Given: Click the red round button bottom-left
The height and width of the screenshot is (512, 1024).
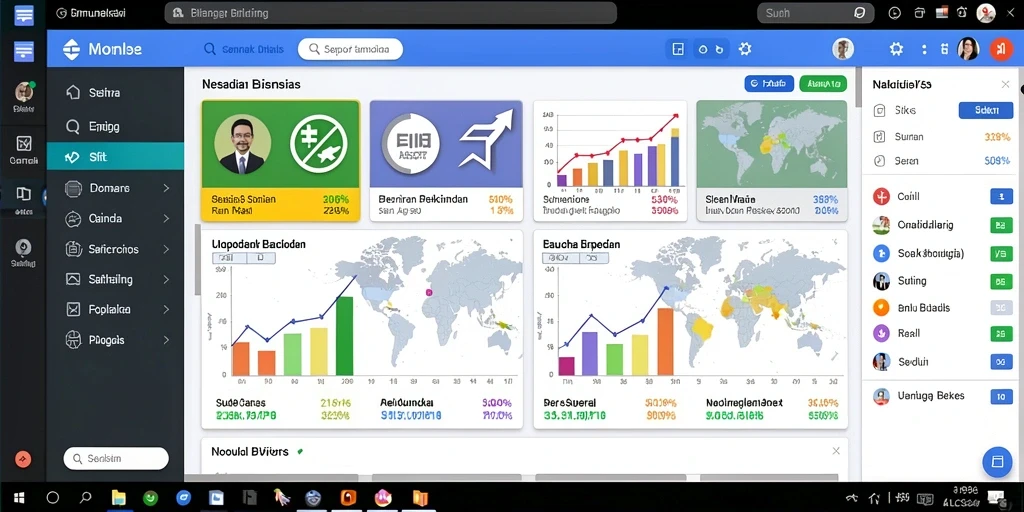Looking at the screenshot, I should pos(23,459).
